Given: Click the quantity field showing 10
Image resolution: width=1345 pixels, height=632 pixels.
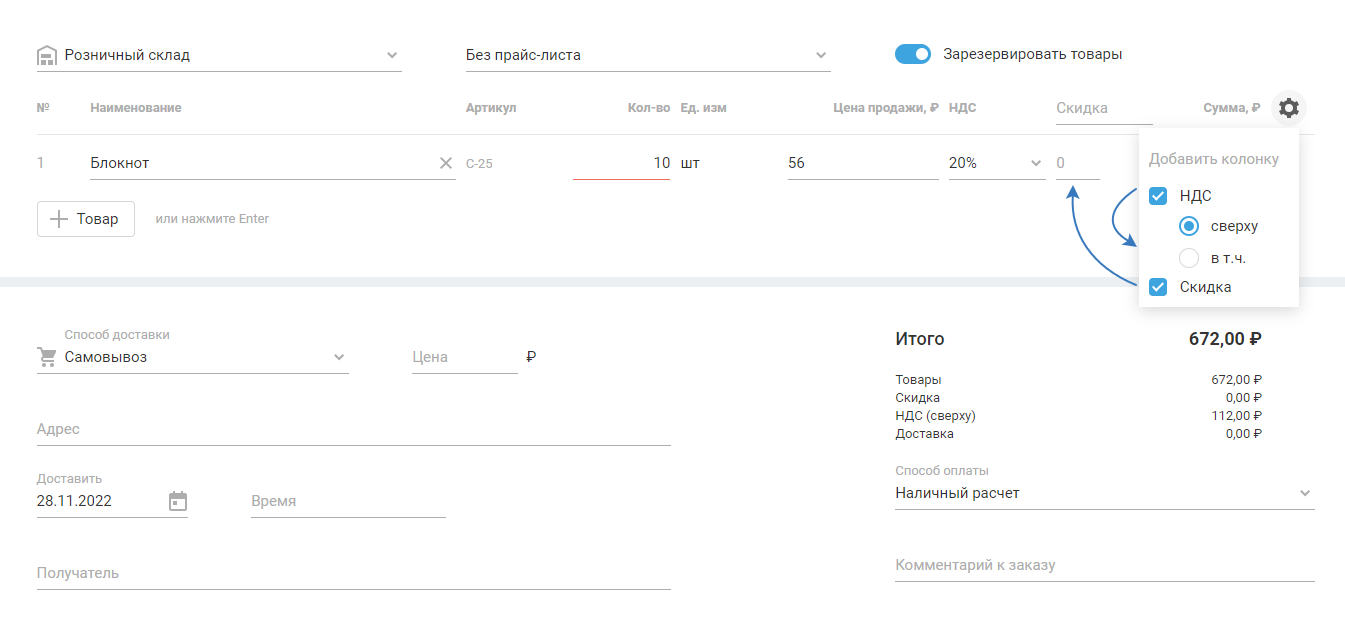Looking at the screenshot, I should pyautogui.click(x=621, y=163).
